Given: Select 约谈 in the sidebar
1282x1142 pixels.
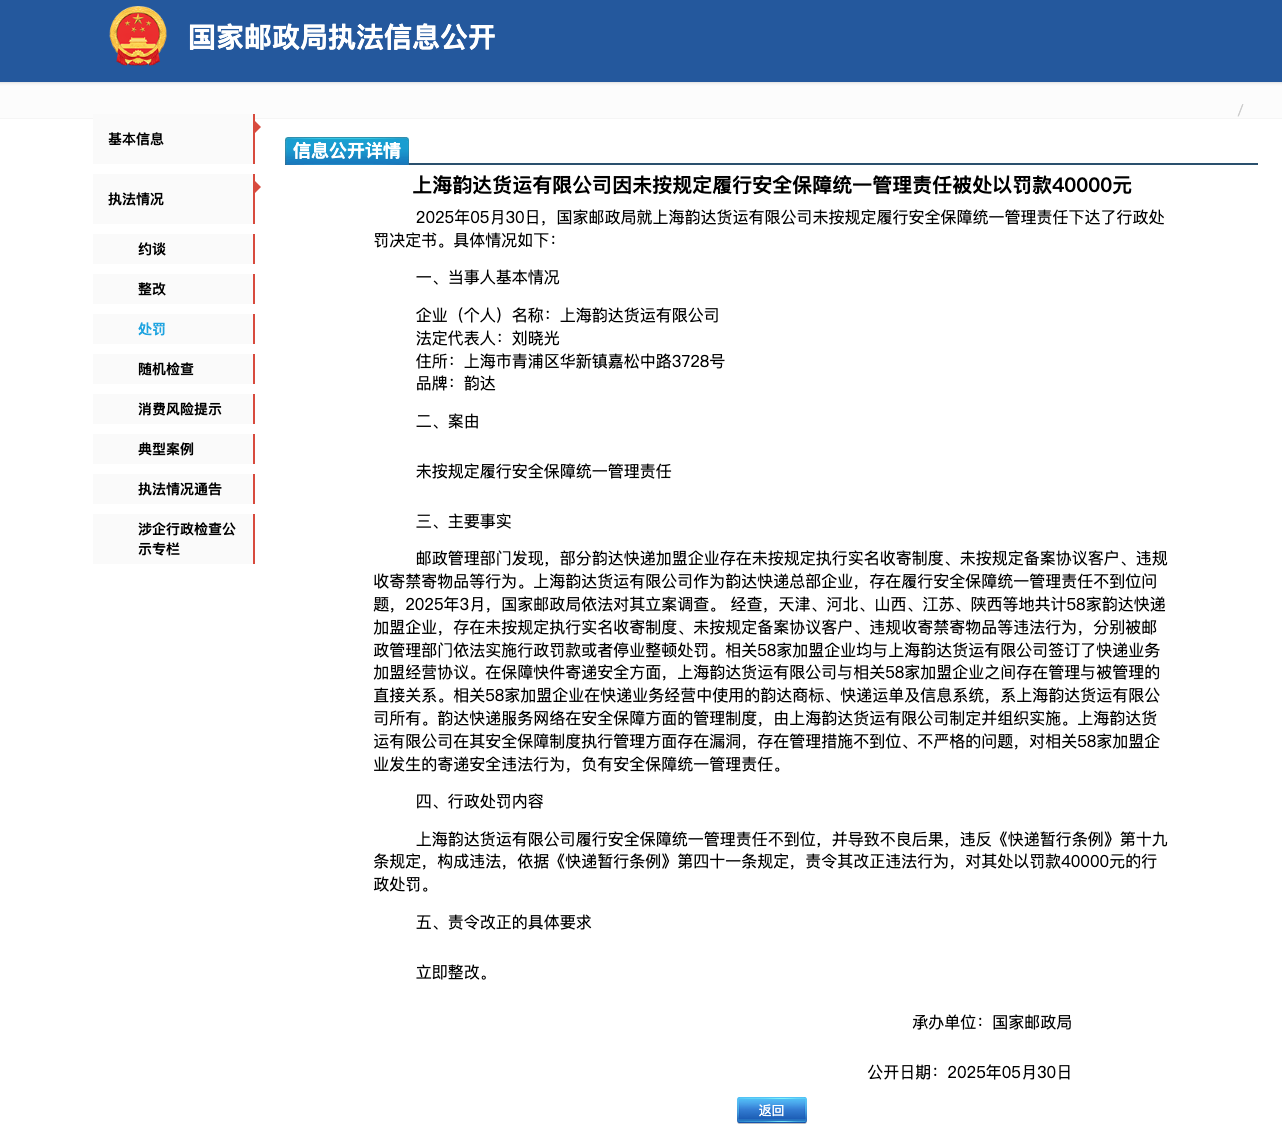Looking at the screenshot, I should [x=152, y=249].
